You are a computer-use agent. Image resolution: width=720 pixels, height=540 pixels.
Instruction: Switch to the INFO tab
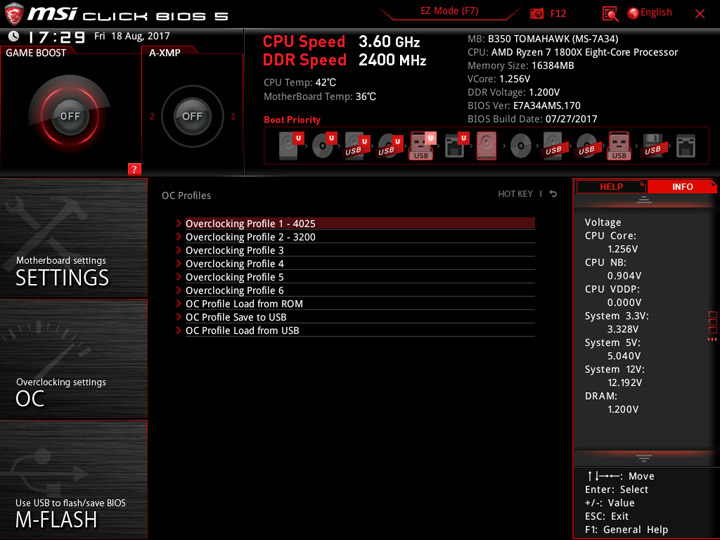click(x=682, y=186)
